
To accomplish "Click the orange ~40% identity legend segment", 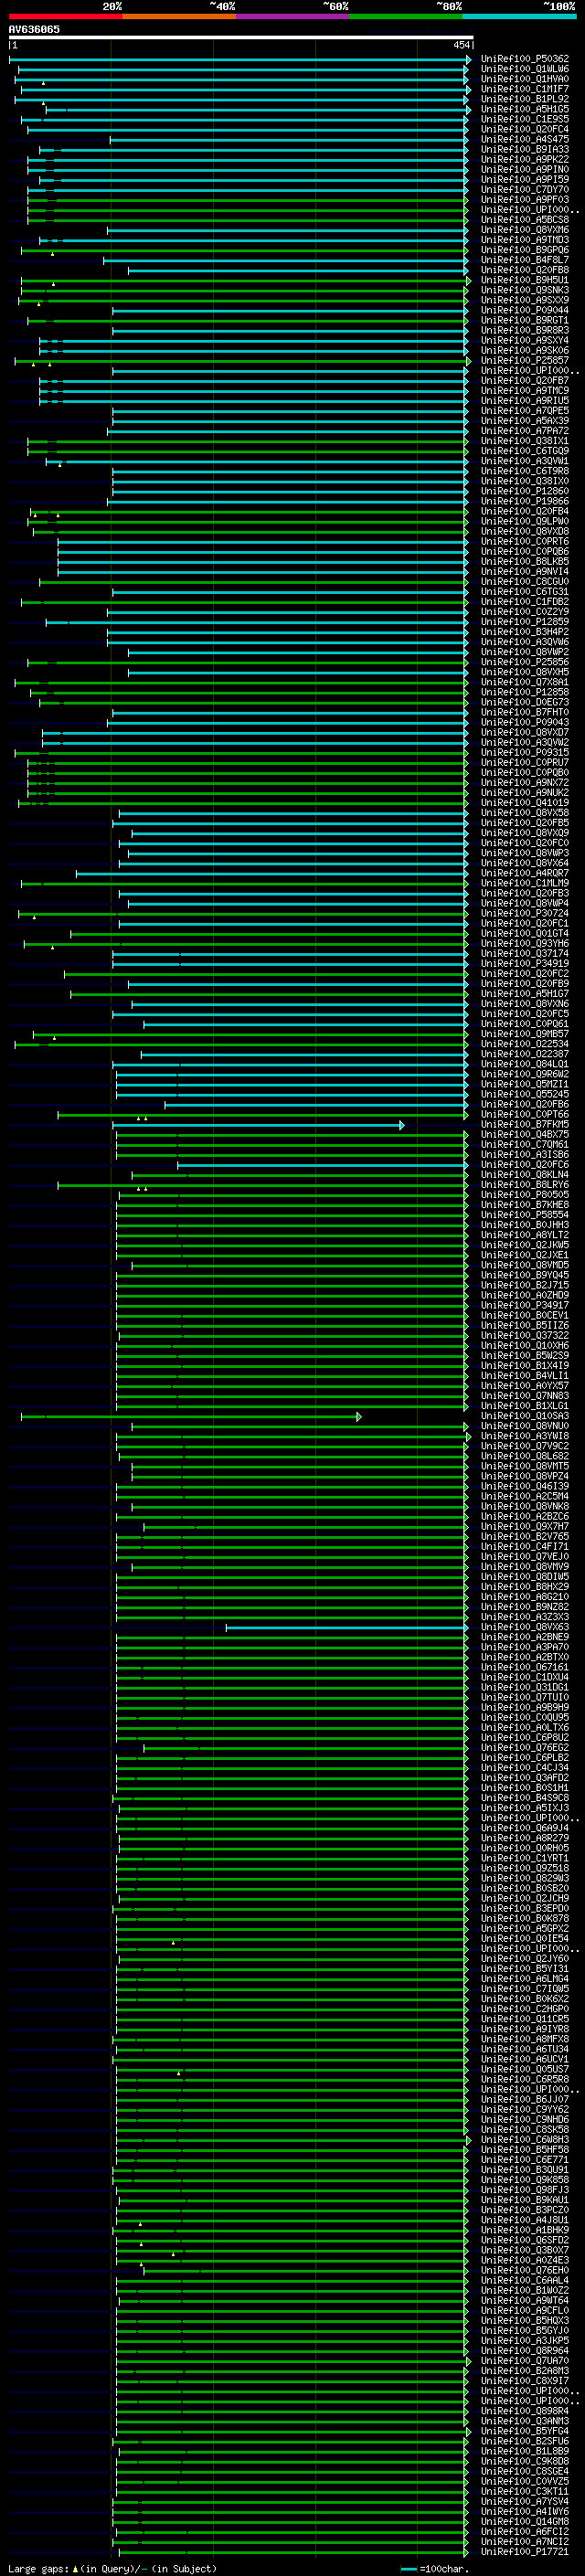I will click(x=179, y=16).
